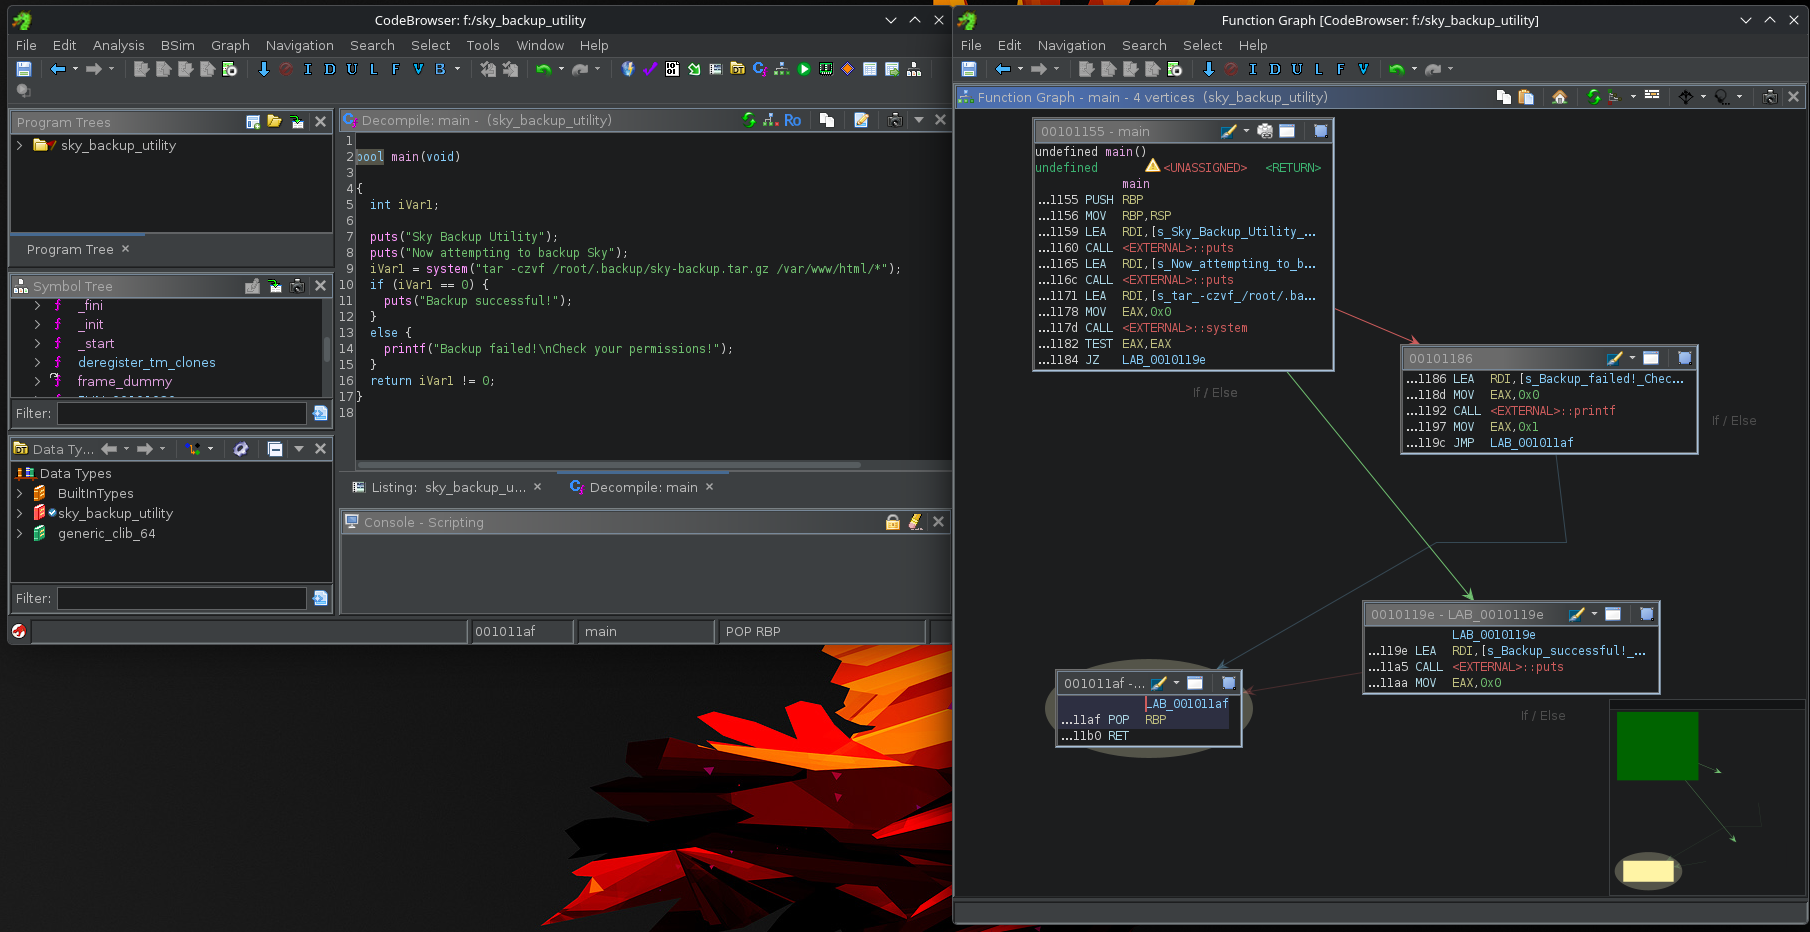This screenshot has width=1810, height=932.
Task: Switch to the Listing: sky_backup_u... tab
Action: [x=447, y=487]
